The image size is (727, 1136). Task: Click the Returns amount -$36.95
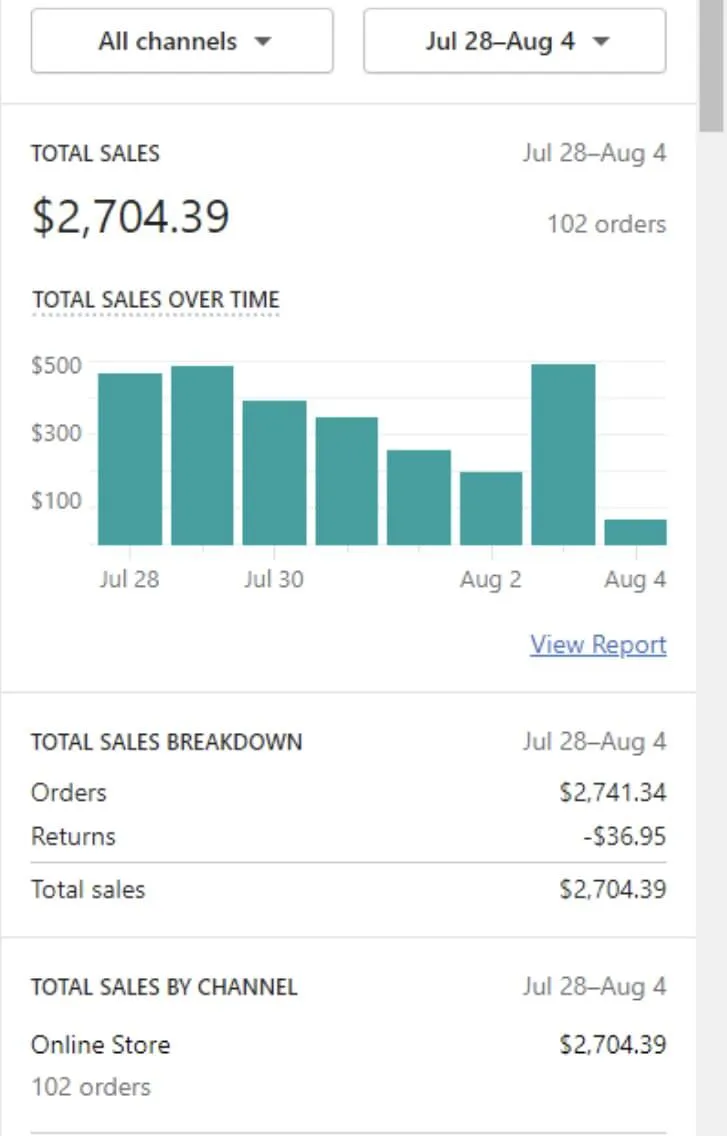(x=624, y=837)
